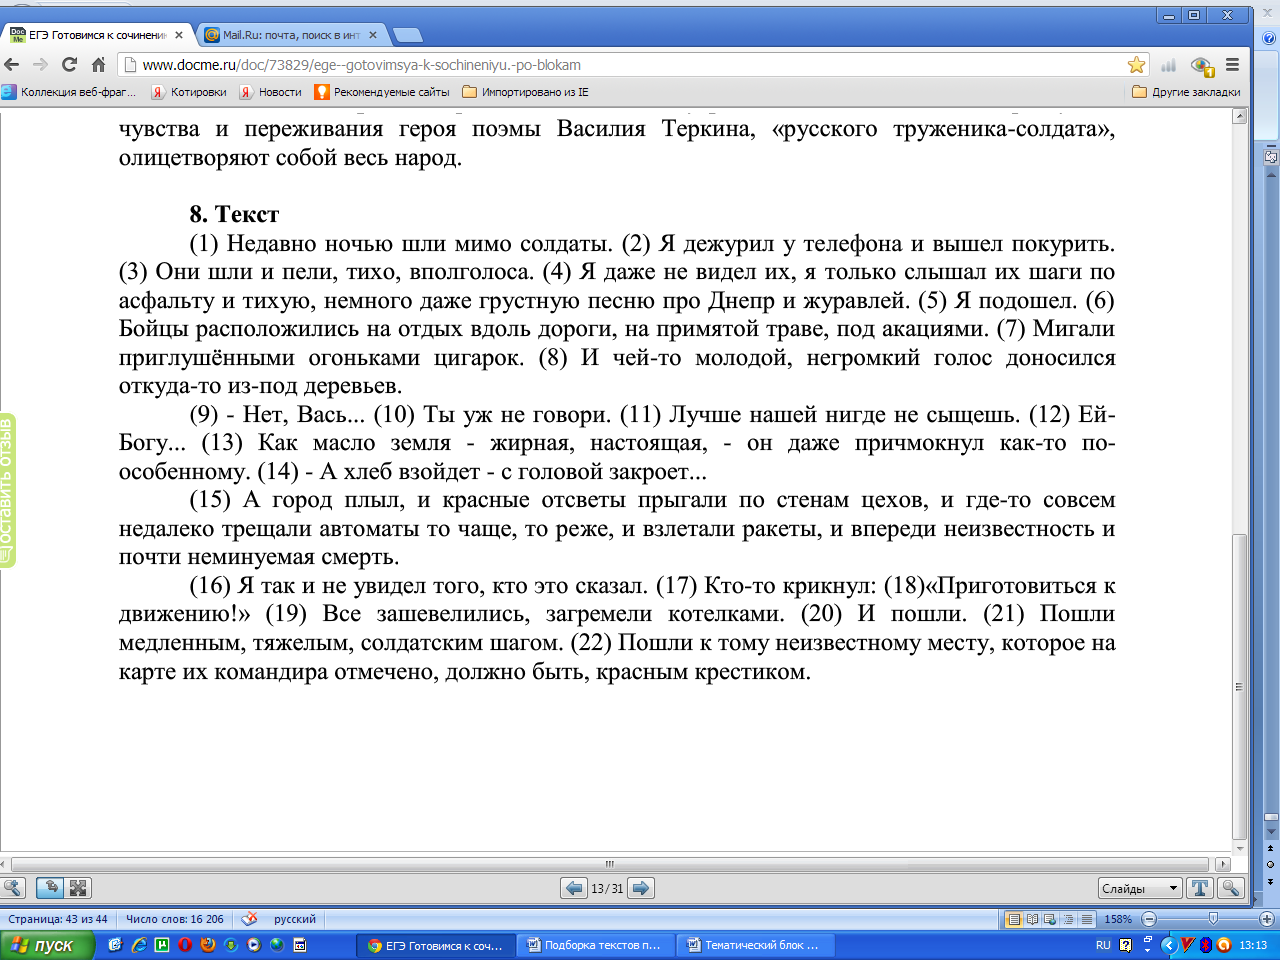
Task: Open the Коллекция веб-фрагментов bookmark
Action: [69, 92]
